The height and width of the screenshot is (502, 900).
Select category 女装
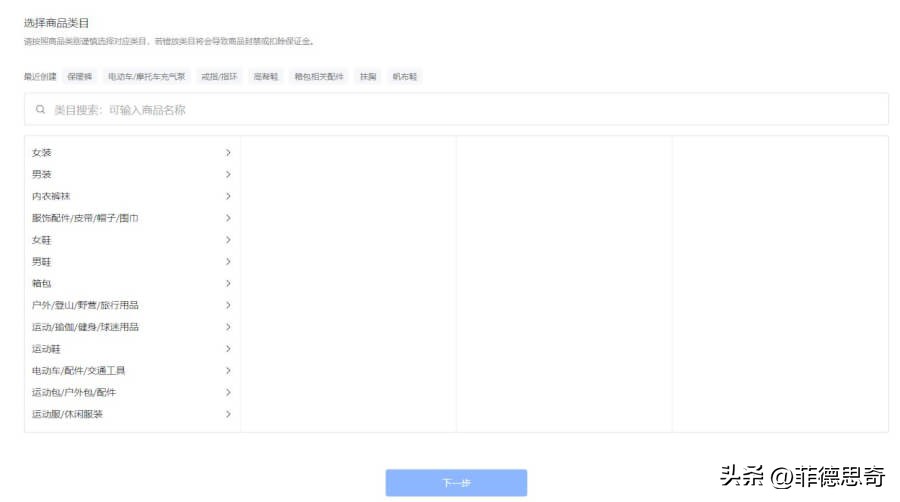pyautogui.click(x=132, y=153)
